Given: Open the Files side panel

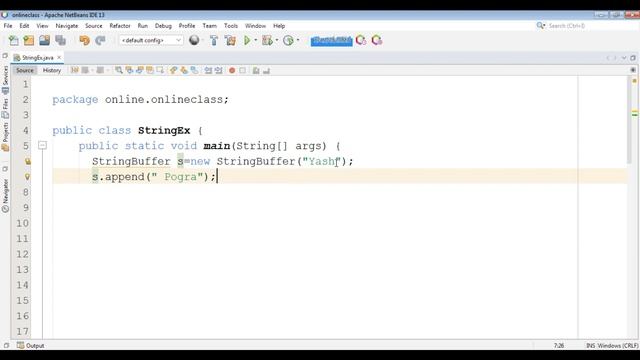Looking at the screenshot, I should click(5, 108).
